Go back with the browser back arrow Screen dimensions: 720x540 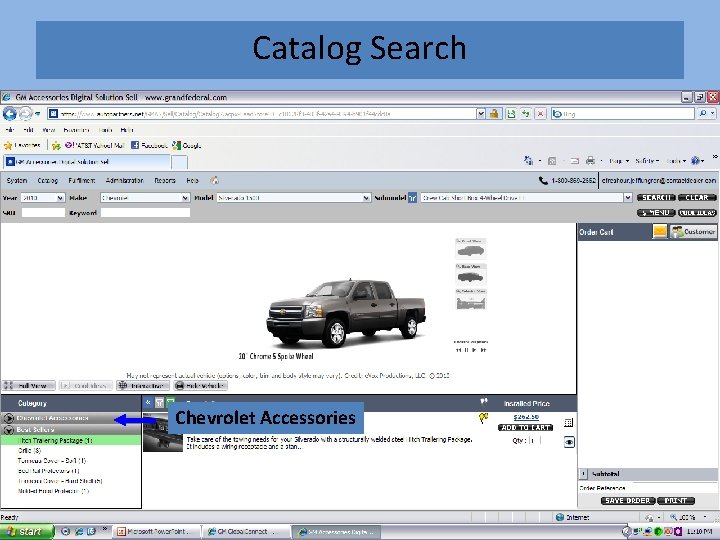pyautogui.click(x=9, y=113)
